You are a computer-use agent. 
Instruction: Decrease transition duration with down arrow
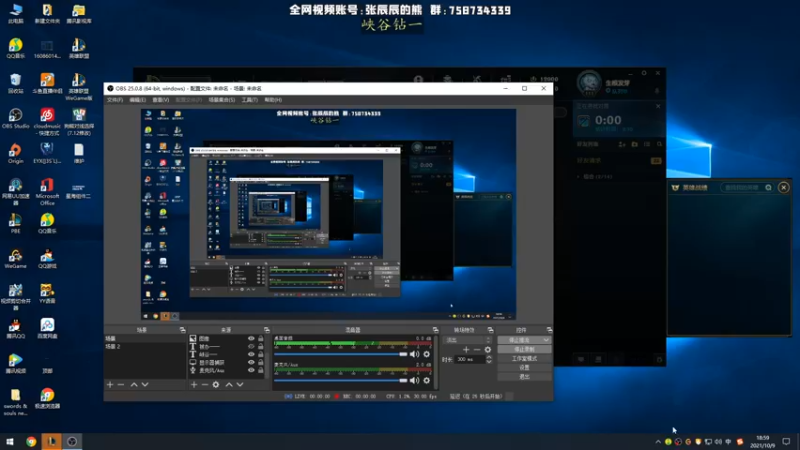(489, 362)
